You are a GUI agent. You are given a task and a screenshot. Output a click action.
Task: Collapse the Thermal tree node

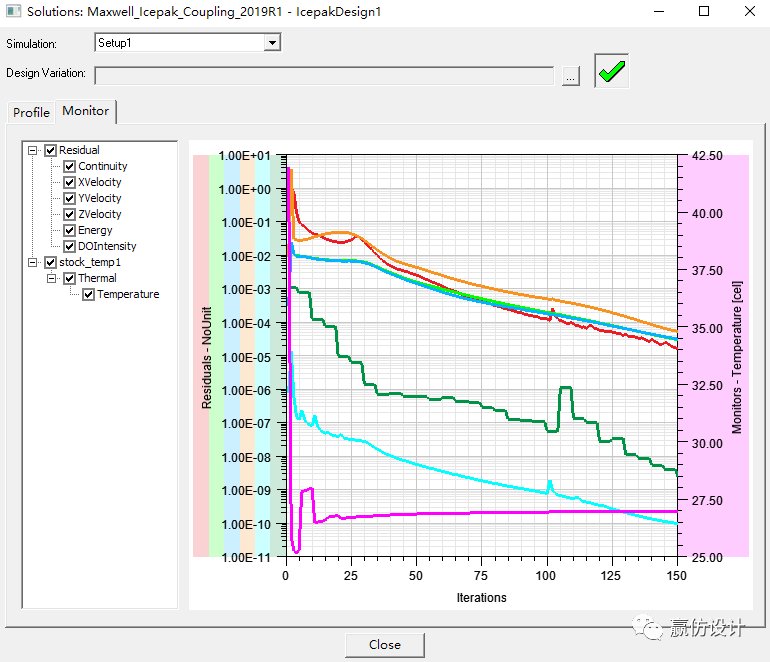click(x=52, y=279)
